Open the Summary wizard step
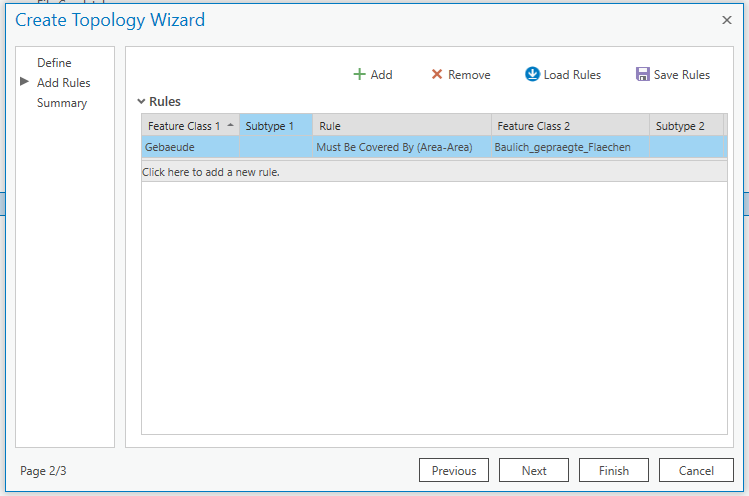The width and height of the screenshot is (749, 496). pos(62,103)
